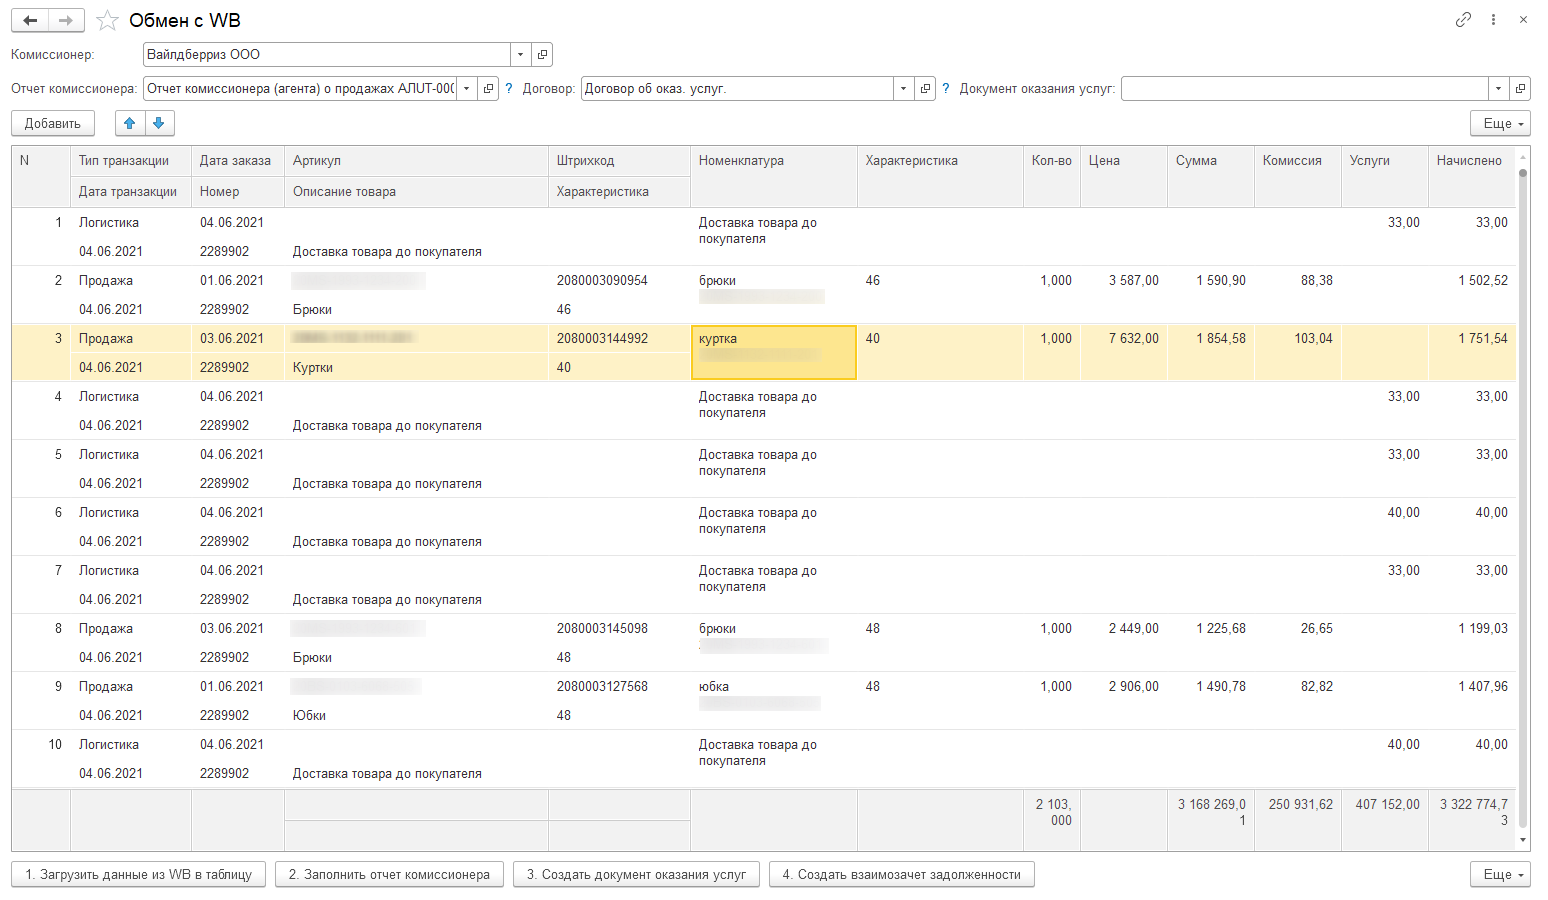The width and height of the screenshot is (1548, 900).
Task: Copy link via the chain icon
Action: [x=1463, y=19]
